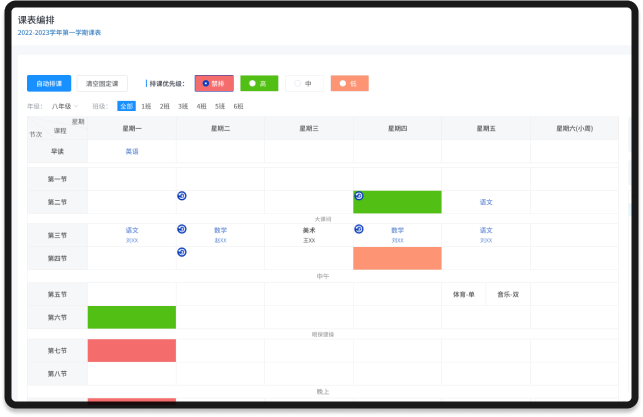Click the 清空固定课 button
The image size is (643, 417).
[x=102, y=84]
